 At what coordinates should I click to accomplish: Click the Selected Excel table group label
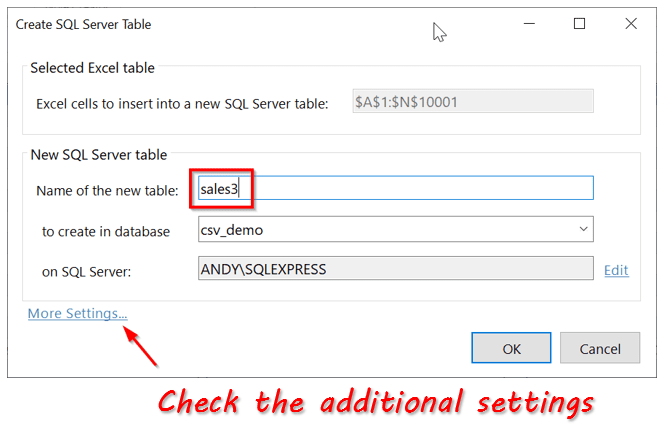coord(92,68)
